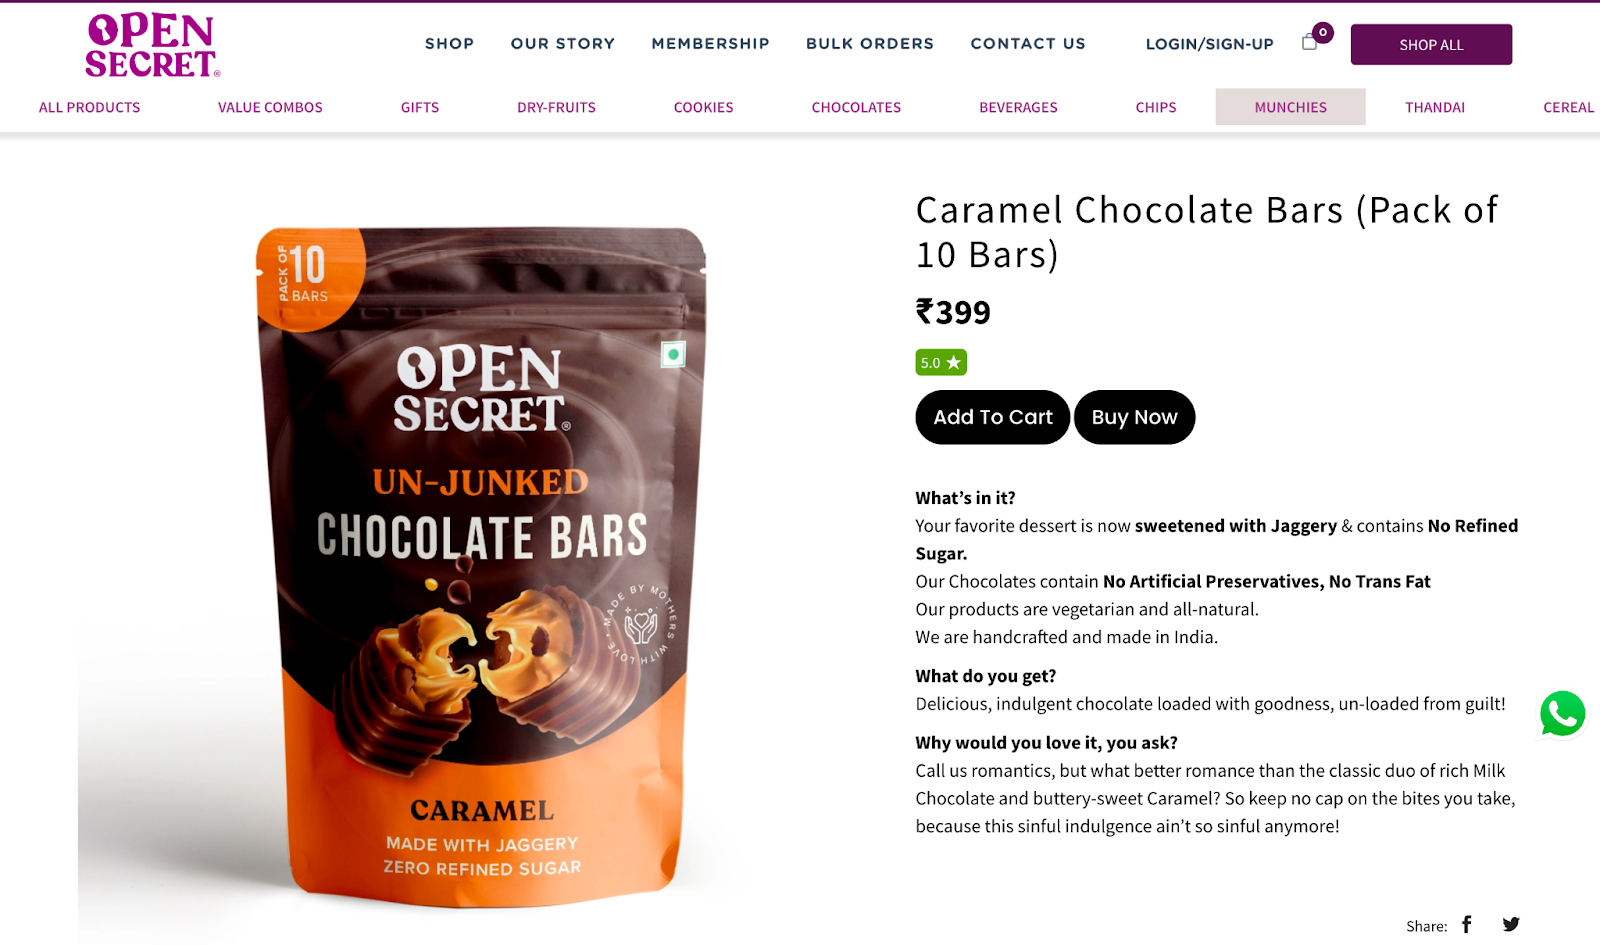Click the Open Secret logo
Image resolution: width=1600 pixels, height=945 pixels.
pos(152,45)
